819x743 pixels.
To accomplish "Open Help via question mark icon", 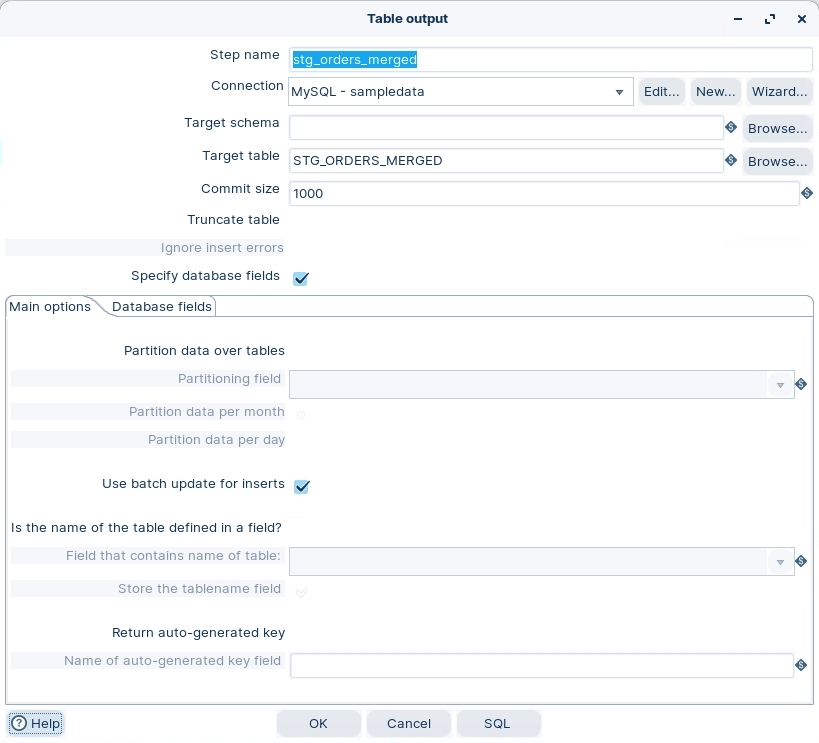I will pos(19,723).
